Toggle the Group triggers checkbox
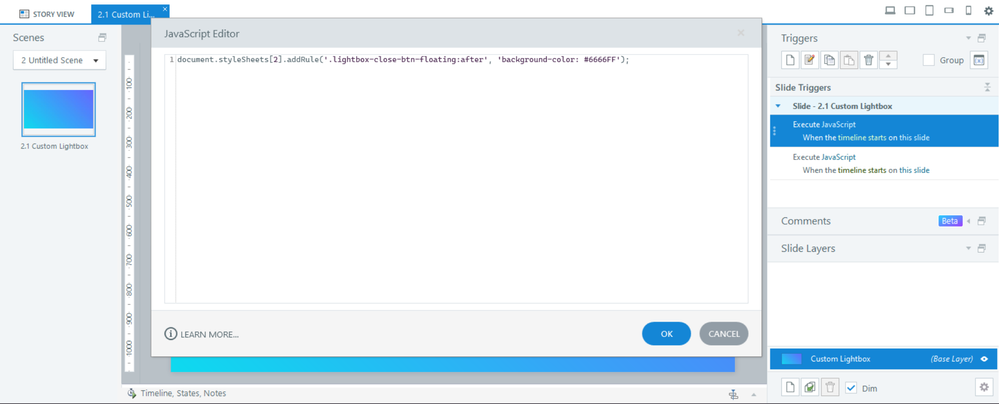Screen dimensions: 999x404 click(929, 60)
